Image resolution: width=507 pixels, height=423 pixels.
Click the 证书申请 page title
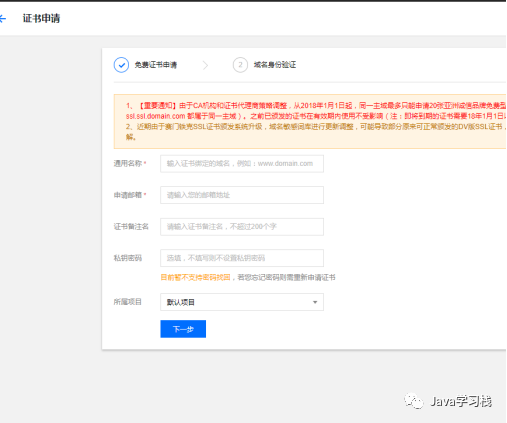[41, 18]
